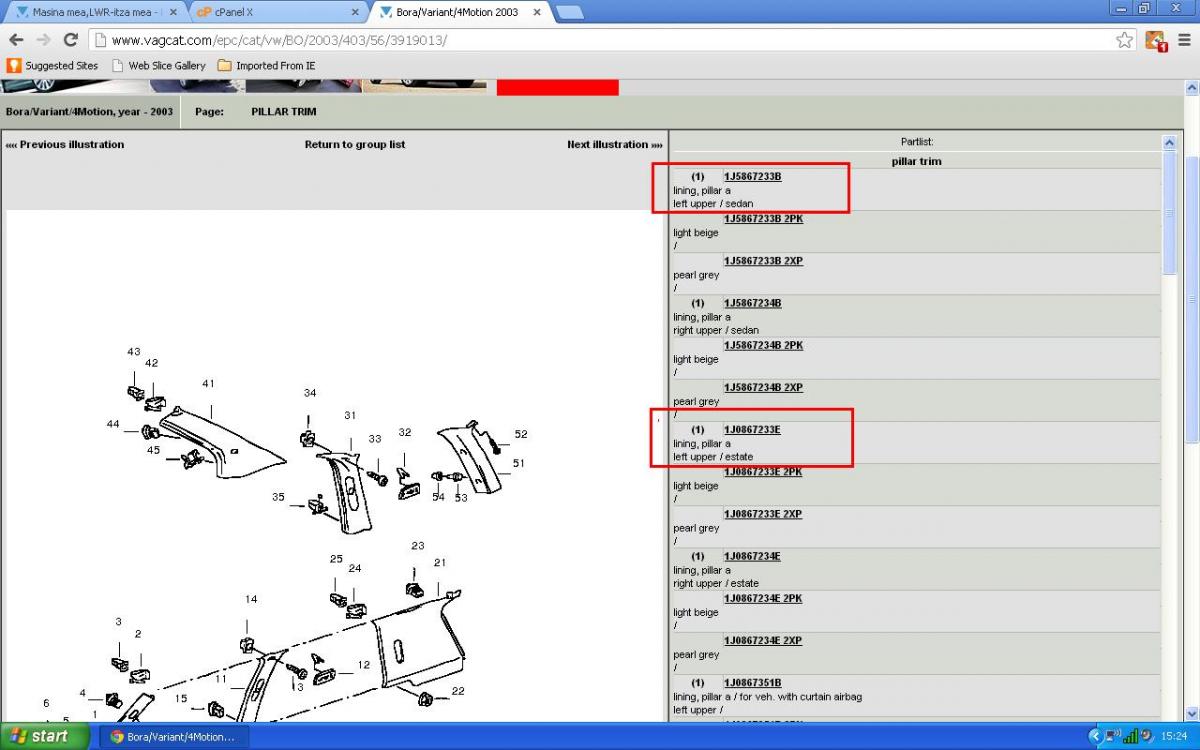Reload the page with the refresh icon

click(70, 40)
